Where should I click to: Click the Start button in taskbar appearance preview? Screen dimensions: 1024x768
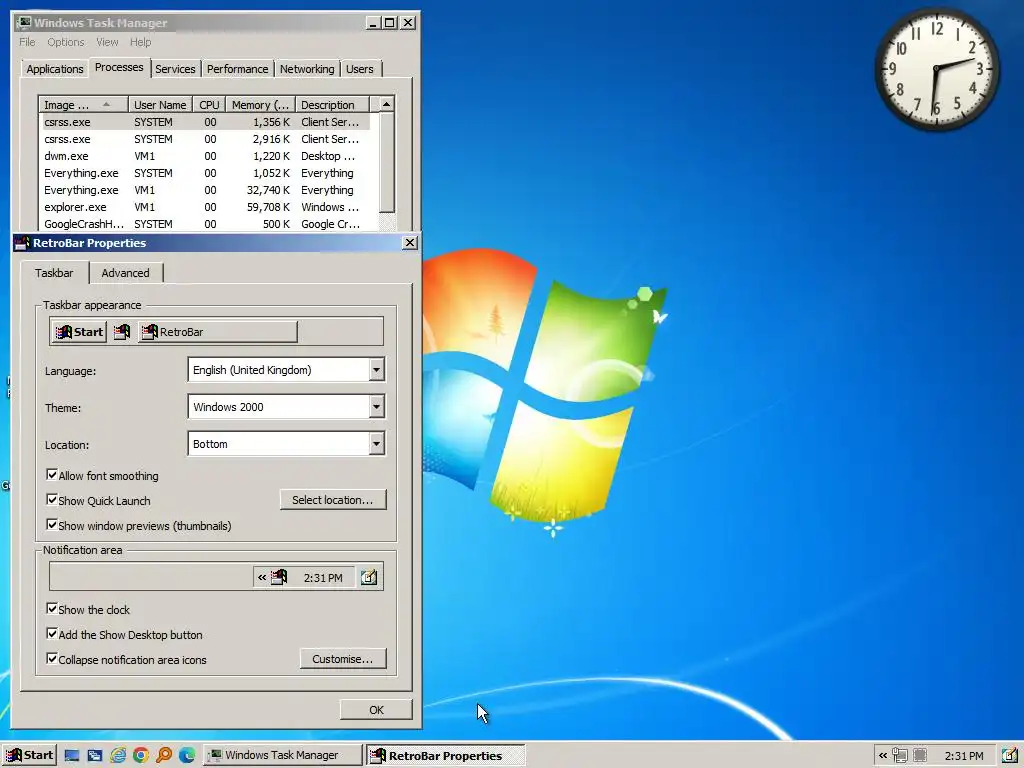click(x=79, y=332)
